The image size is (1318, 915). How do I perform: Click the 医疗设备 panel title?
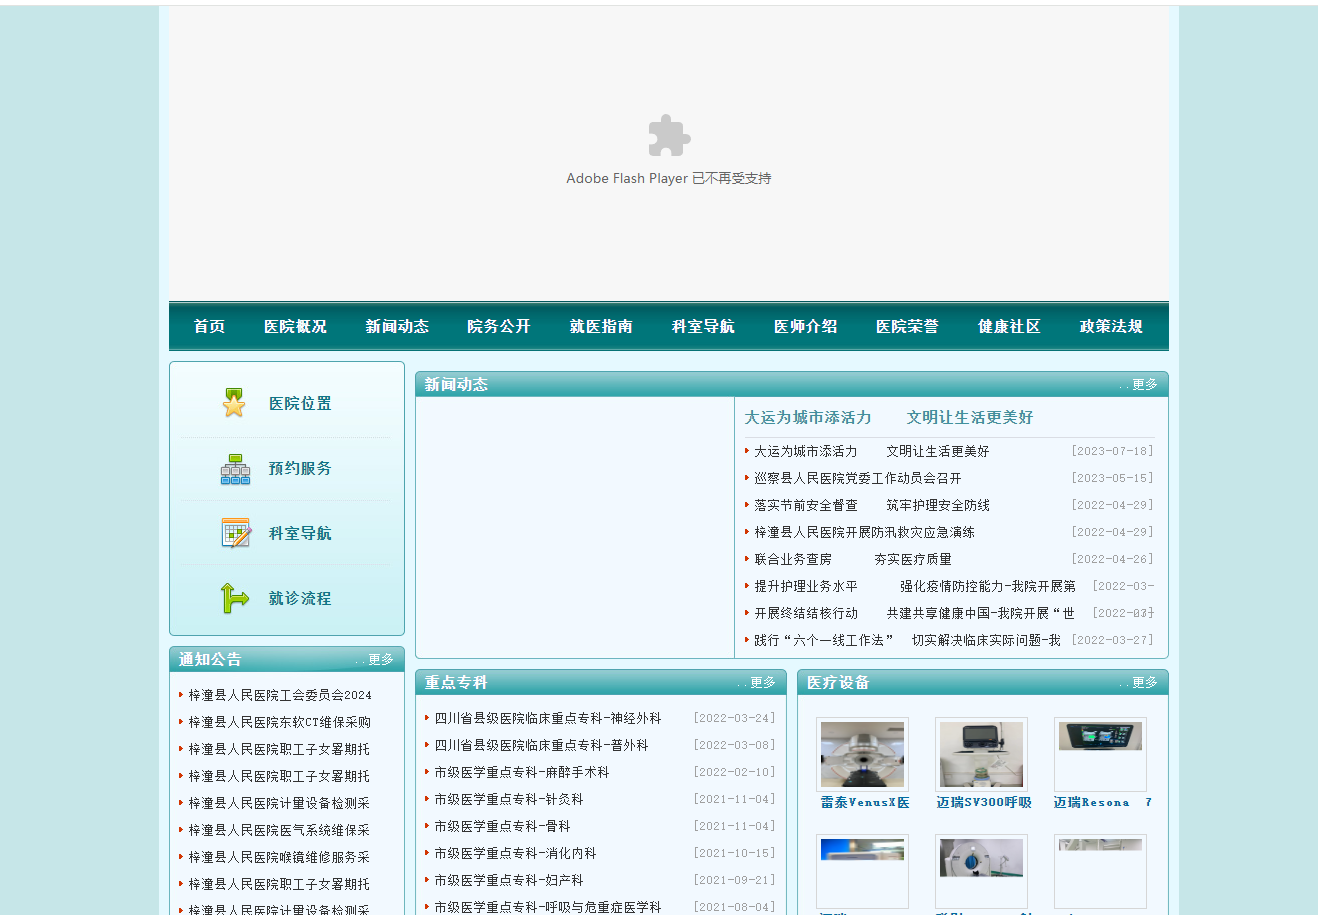(x=838, y=682)
